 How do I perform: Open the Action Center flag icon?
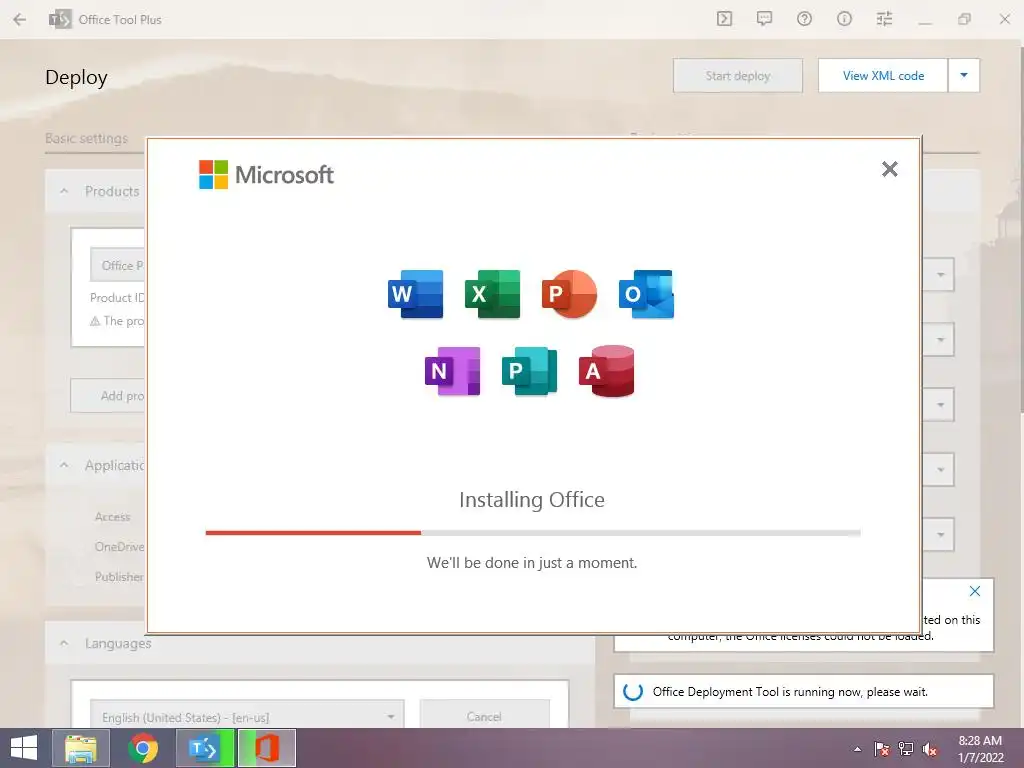(882, 749)
